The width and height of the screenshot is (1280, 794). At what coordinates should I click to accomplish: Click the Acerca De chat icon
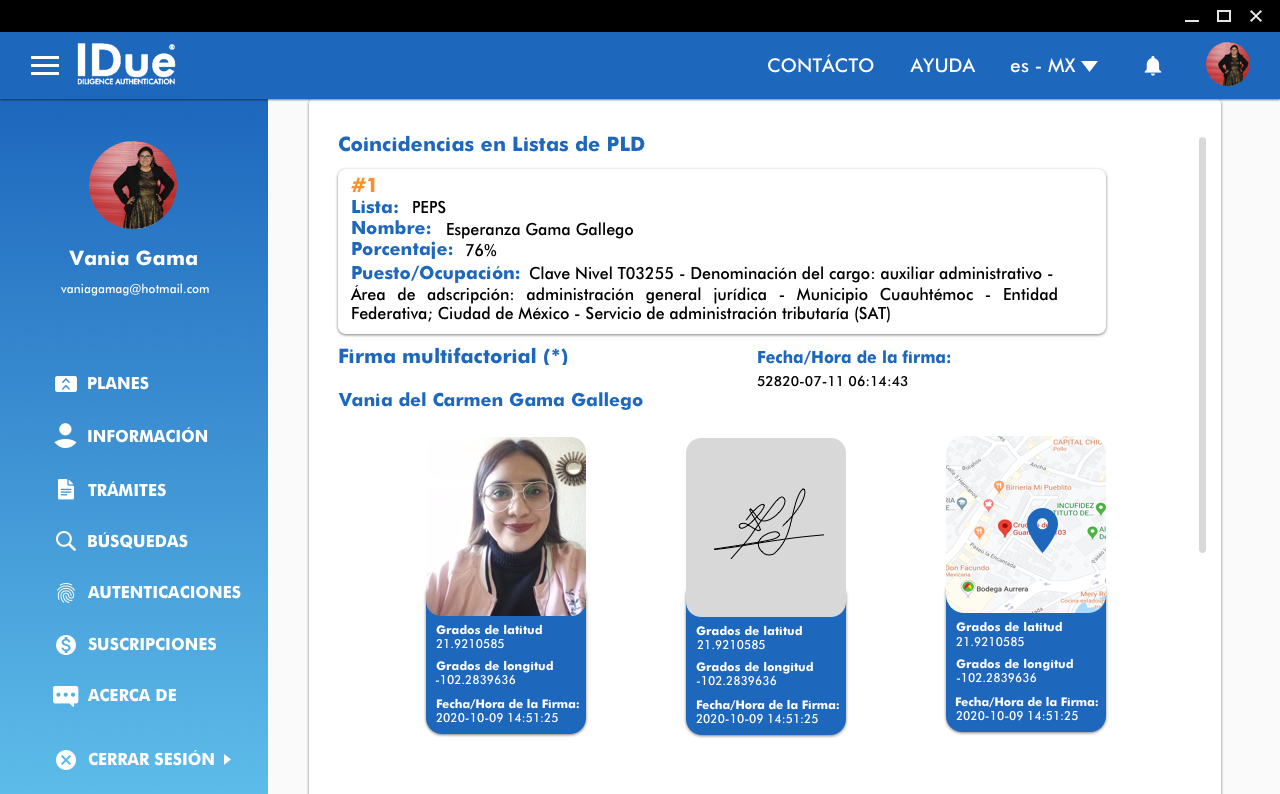click(66, 696)
